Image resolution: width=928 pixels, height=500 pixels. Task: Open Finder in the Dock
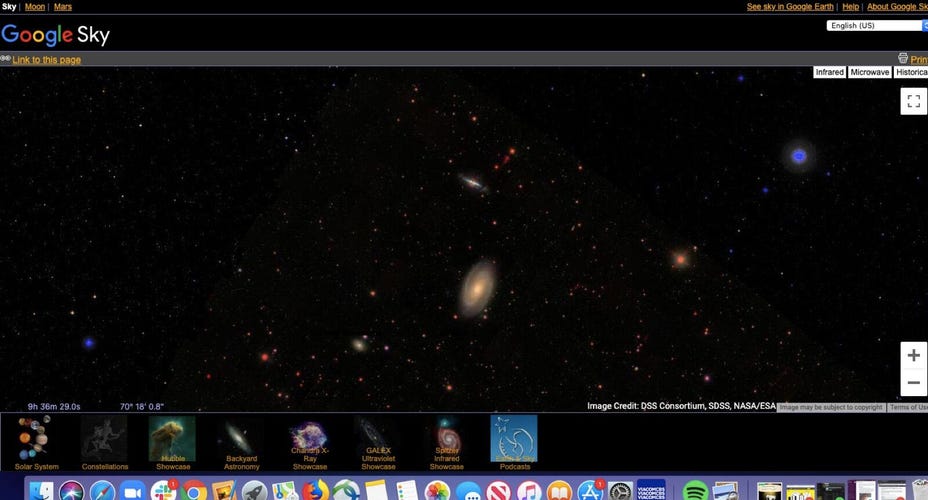pyautogui.click(x=41, y=491)
